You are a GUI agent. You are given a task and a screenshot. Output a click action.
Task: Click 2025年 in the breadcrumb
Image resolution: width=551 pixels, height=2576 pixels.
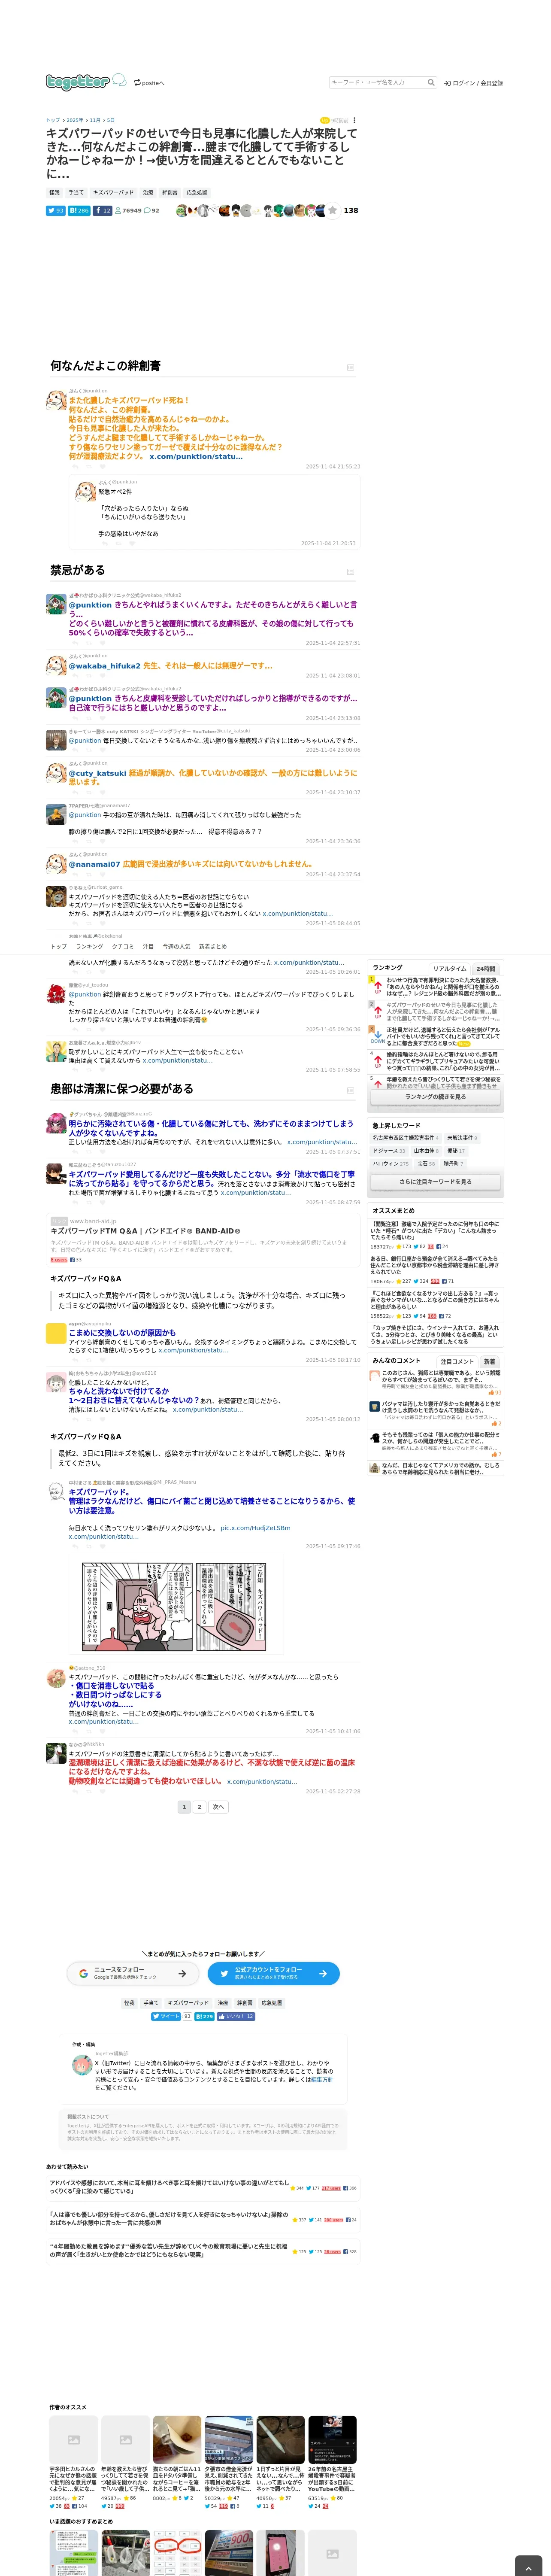75,120
